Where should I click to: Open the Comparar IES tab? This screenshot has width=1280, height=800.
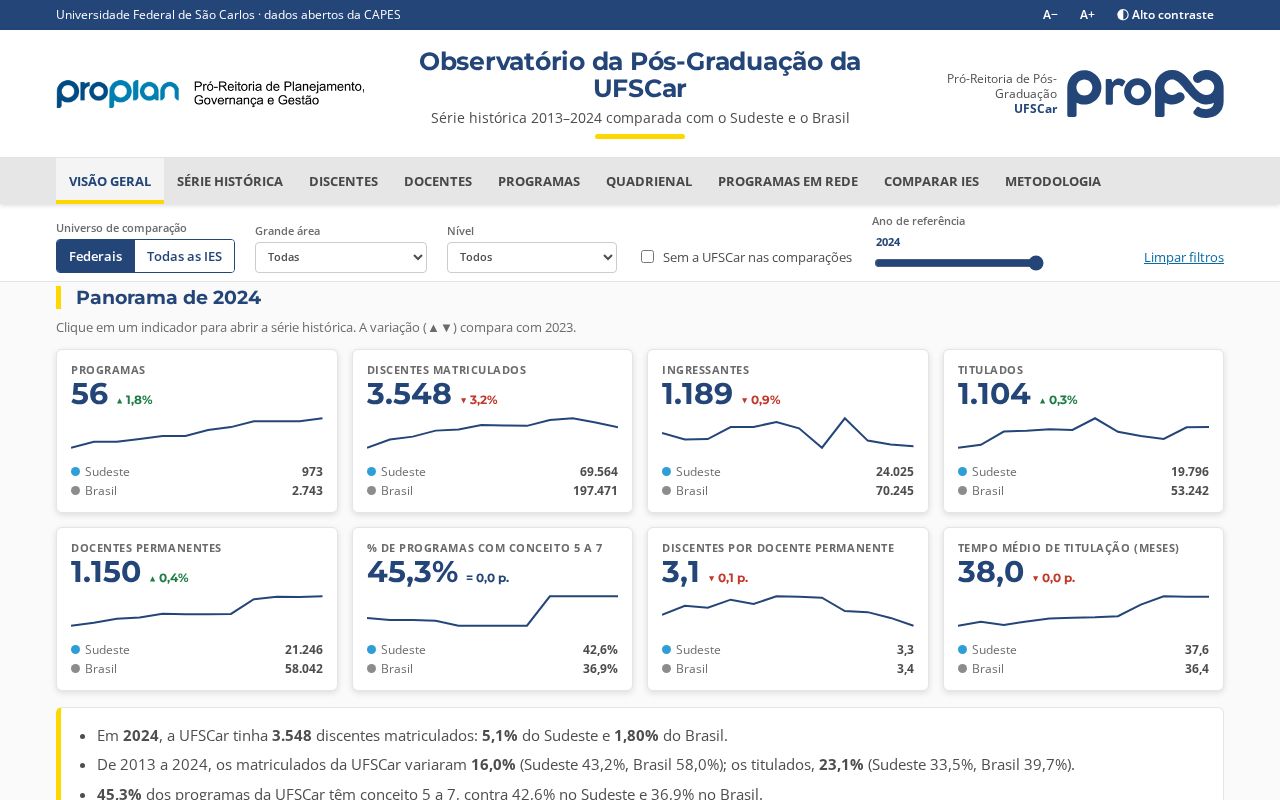(931, 181)
